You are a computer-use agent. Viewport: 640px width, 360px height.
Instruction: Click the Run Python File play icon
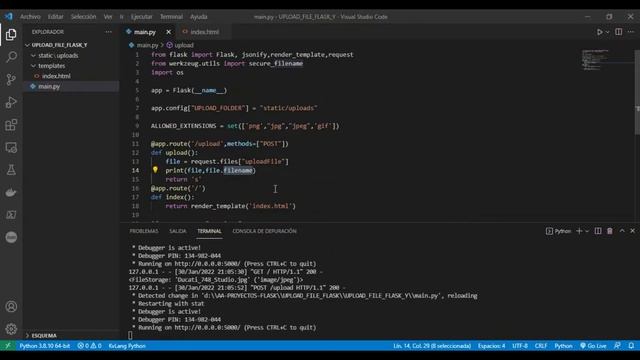(x=599, y=32)
